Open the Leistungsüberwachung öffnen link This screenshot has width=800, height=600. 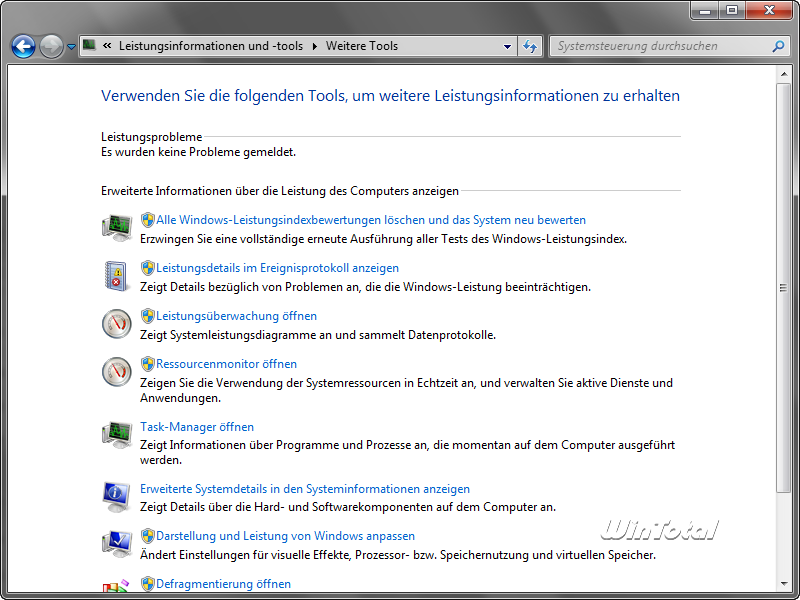point(236,316)
